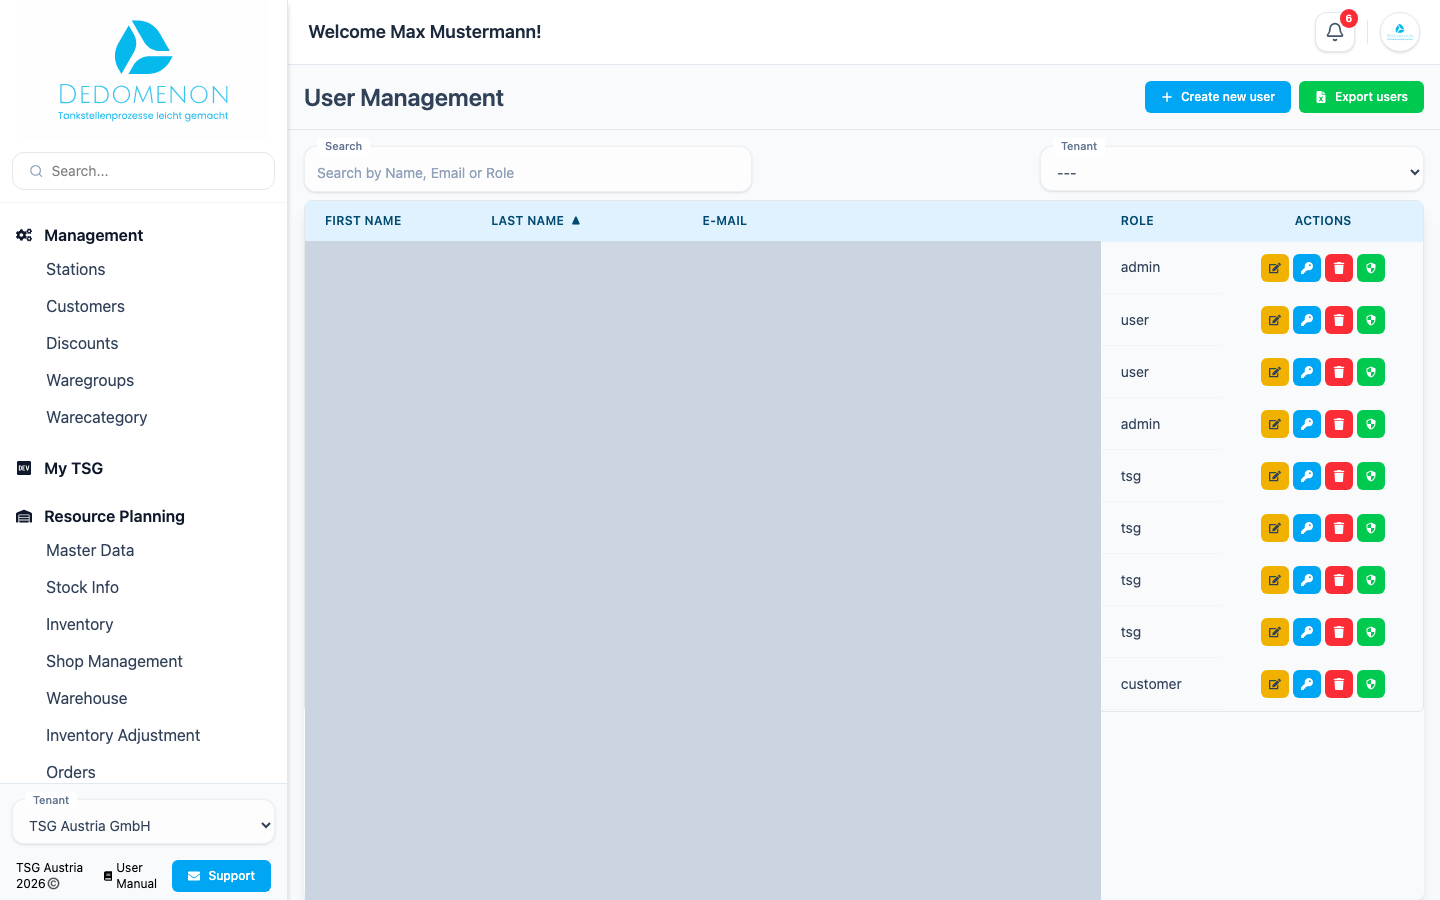Open the notifications bell
Image resolution: width=1440 pixels, height=900 pixels.
(1334, 32)
